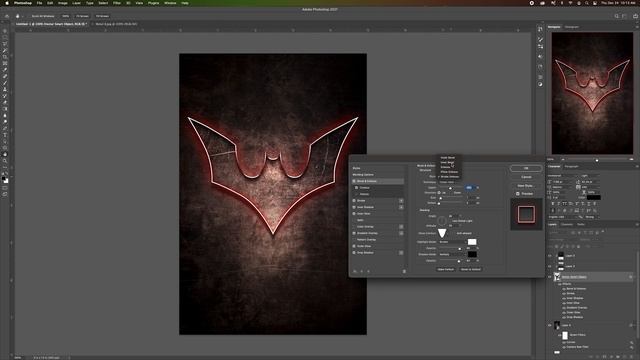This screenshot has width=640, height=360.
Task: Hide the top layer's visibility eye
Action: tap(550, 256)
